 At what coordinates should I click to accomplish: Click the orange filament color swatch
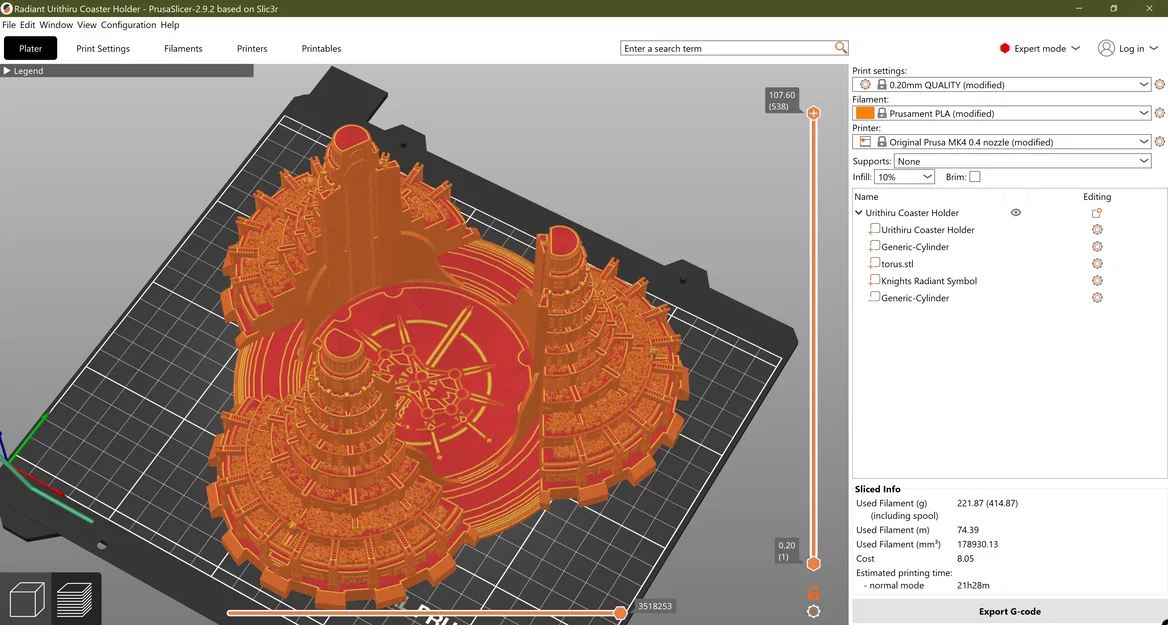pos(865,113)
